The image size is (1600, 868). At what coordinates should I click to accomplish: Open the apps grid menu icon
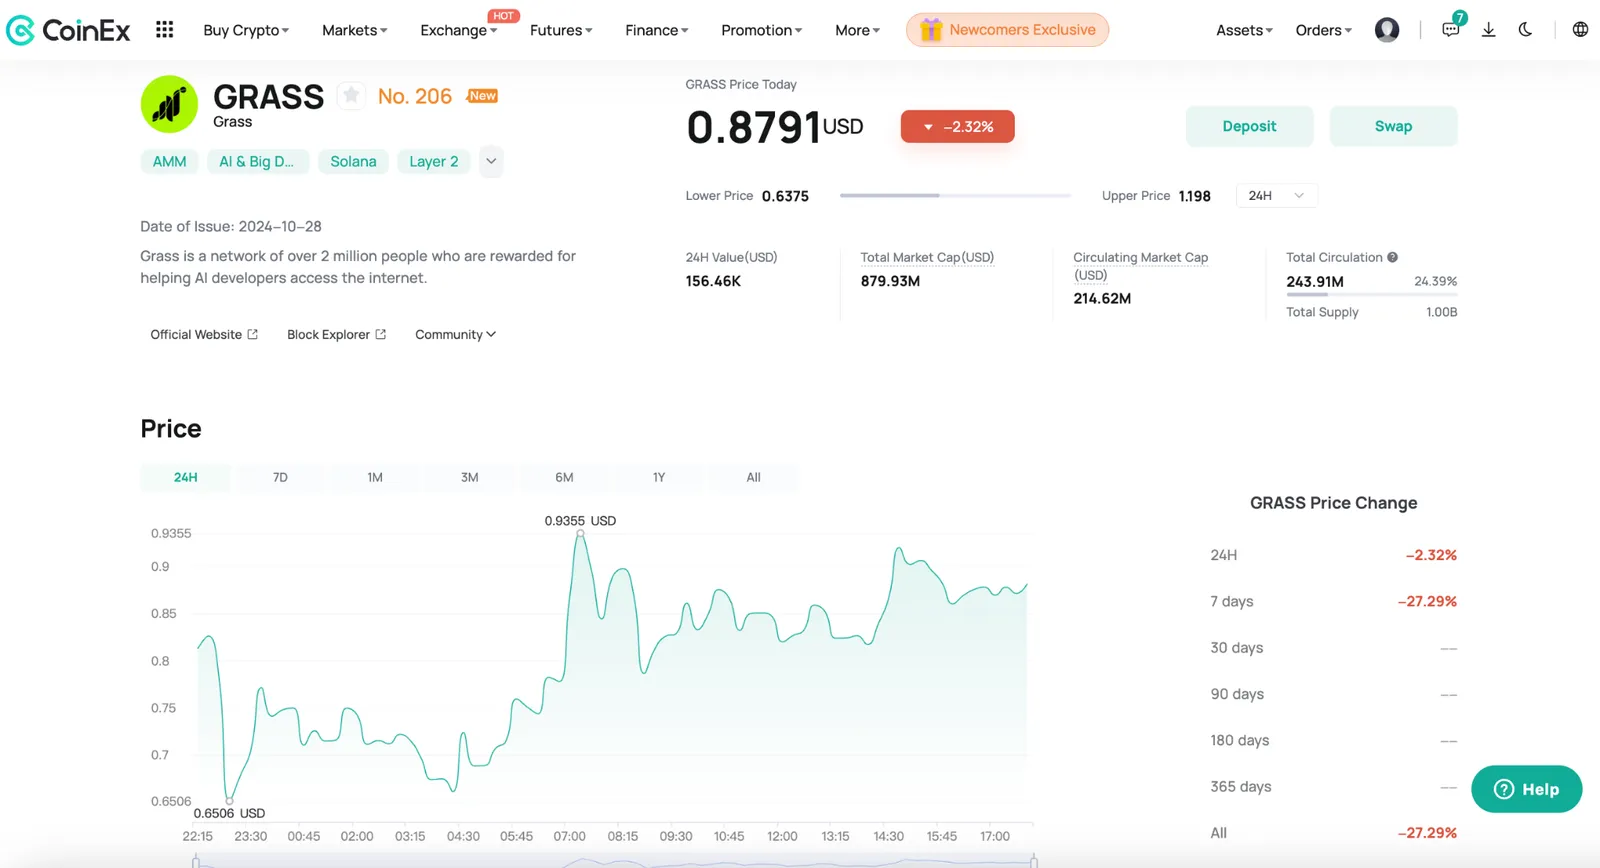[165, 30]
